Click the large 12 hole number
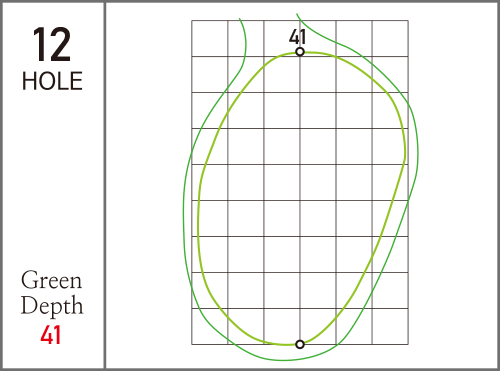The width and height of the screenshot is (500, 371). [x=52, y=45]
